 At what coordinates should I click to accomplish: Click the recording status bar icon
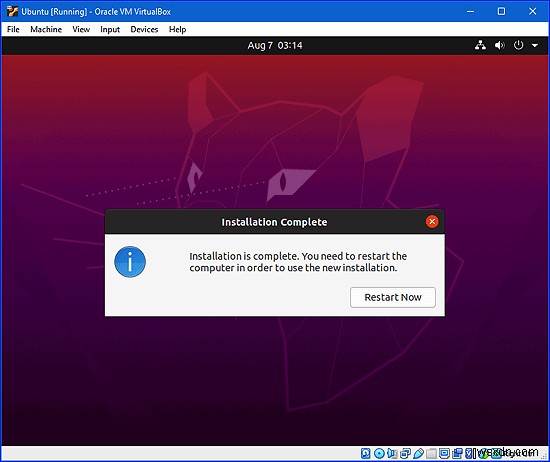[x=457, y=453]
